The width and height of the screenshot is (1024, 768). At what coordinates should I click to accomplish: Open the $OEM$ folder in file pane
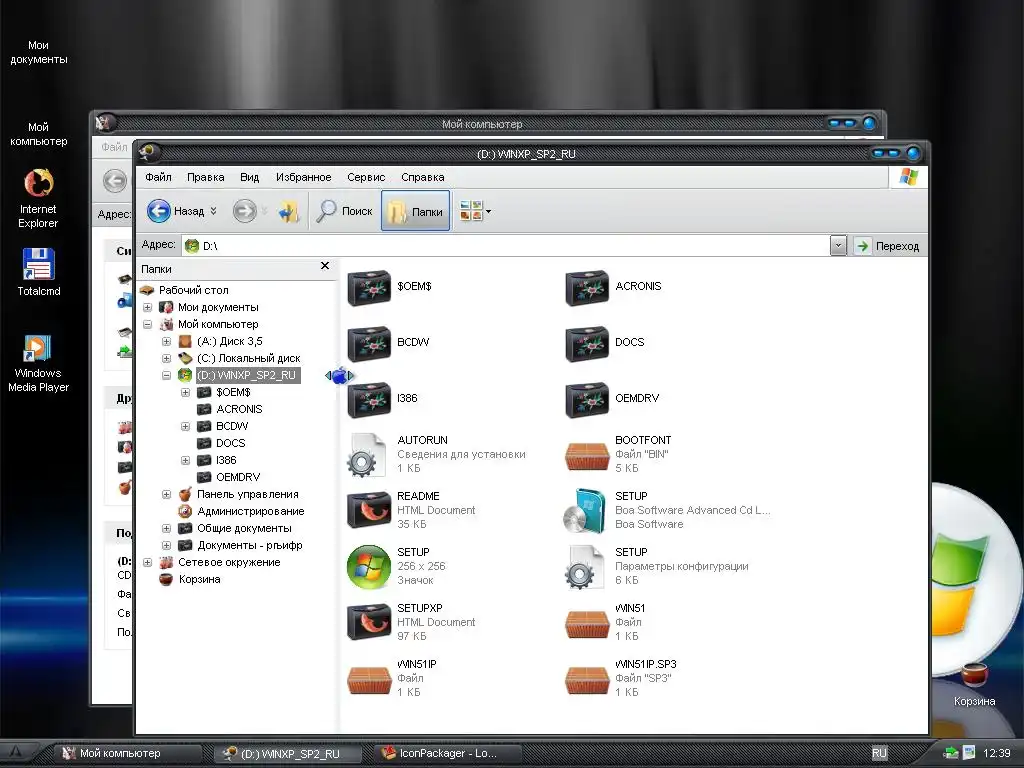pos(390,287)
